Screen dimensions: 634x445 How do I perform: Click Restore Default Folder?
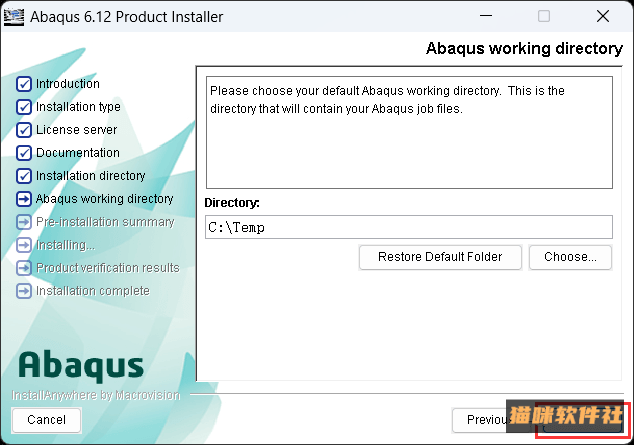click(440, 257)
